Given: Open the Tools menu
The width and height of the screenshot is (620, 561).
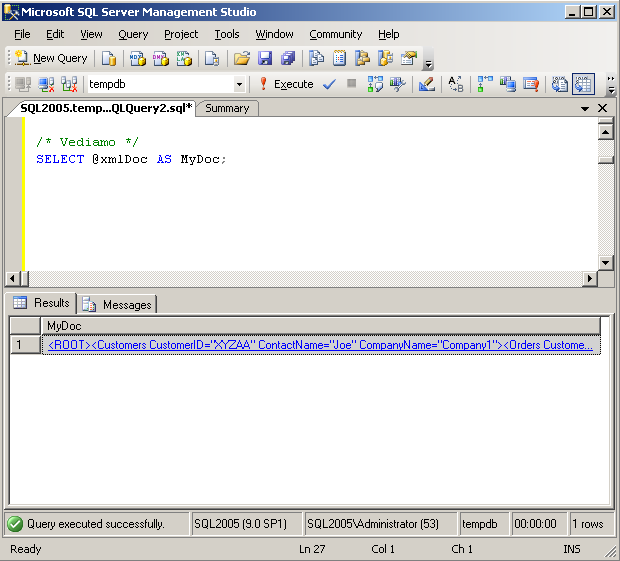Looking at the screenshot, I should point(227,34).
